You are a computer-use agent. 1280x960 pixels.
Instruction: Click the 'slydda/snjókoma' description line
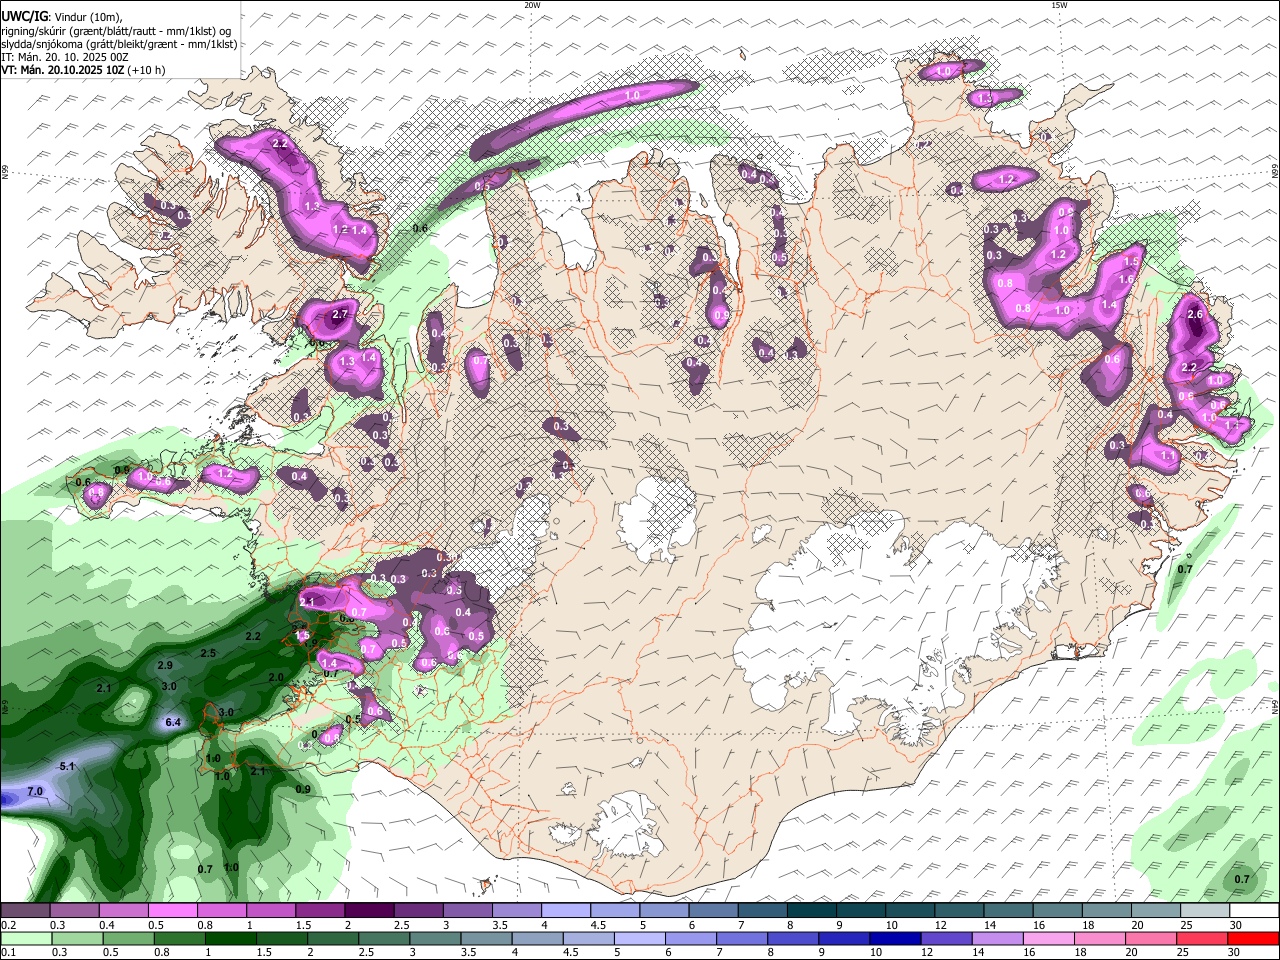(119, 44)
